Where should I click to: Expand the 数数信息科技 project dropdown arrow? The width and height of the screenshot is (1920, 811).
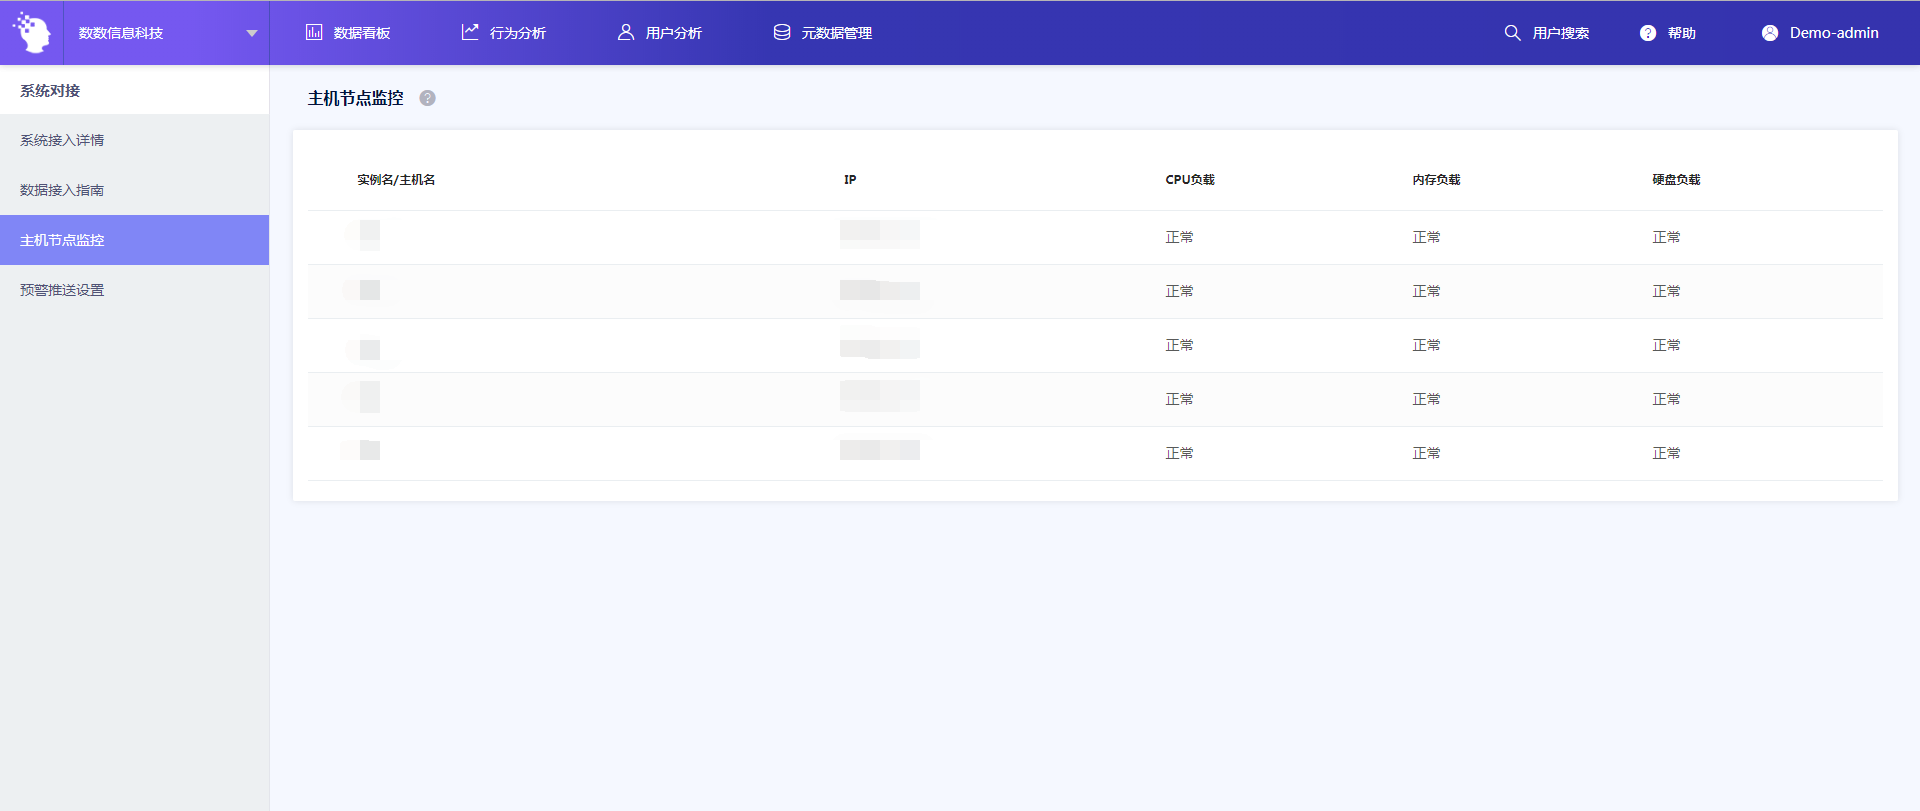(252, 33)
